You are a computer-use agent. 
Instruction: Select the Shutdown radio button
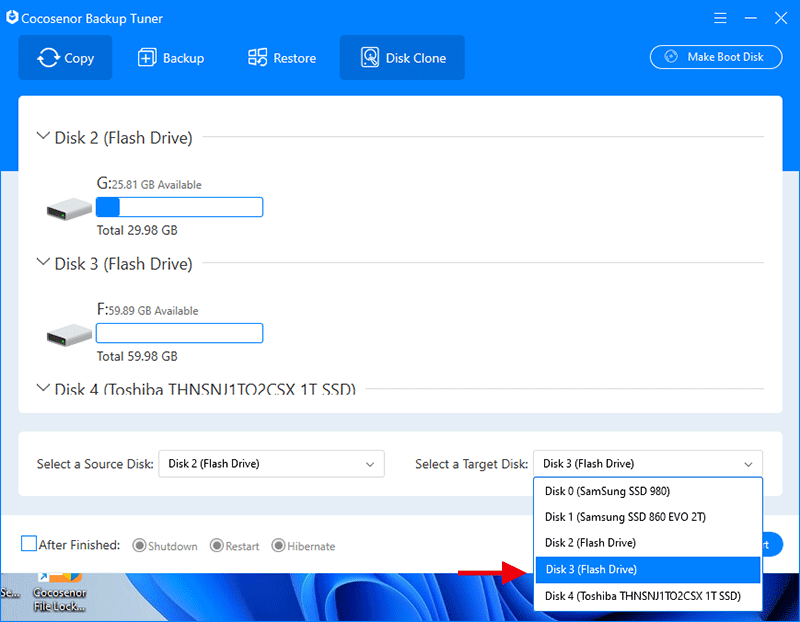(139, 545)
